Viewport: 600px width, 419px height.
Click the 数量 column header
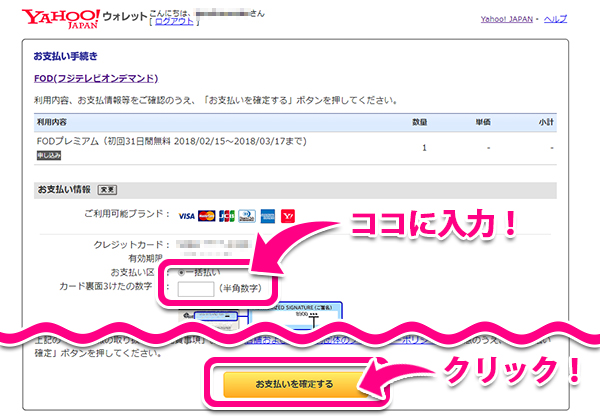[x=420, y=122]
